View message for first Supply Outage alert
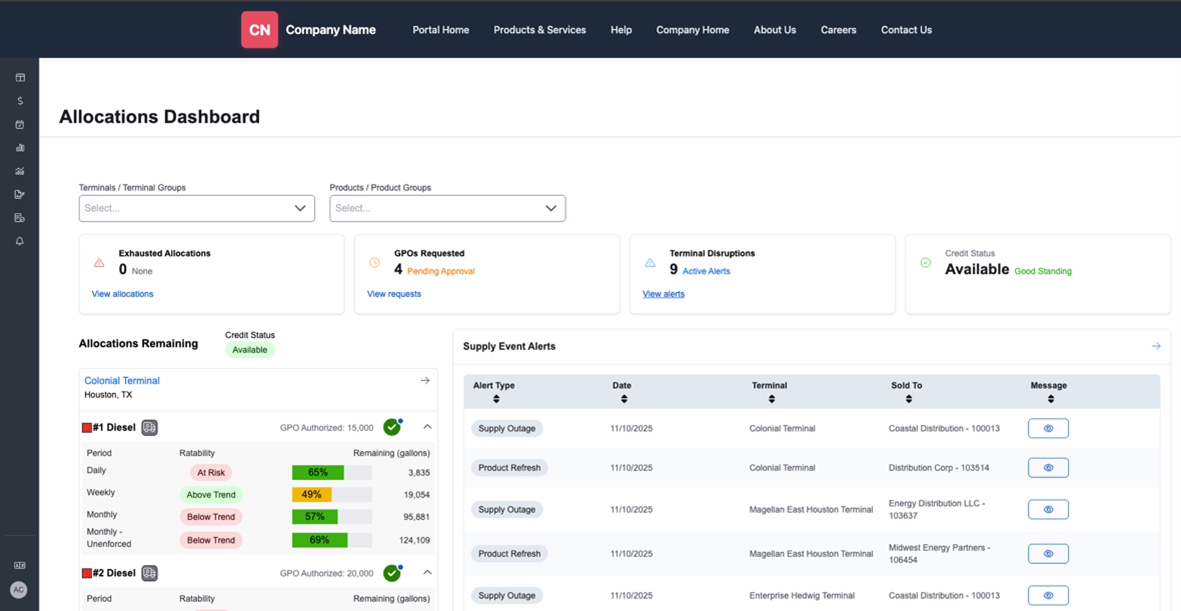 [1048, 428]
